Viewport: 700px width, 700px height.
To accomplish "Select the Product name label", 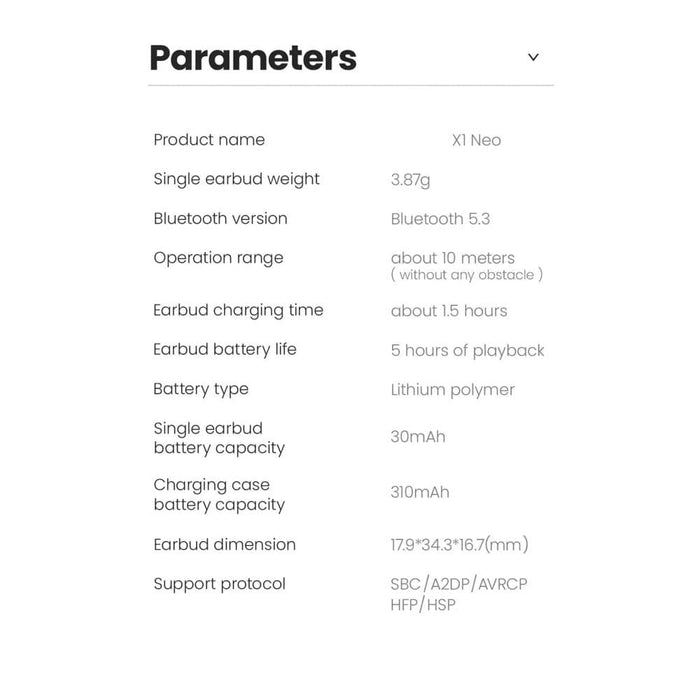I will tap(209, 139).
